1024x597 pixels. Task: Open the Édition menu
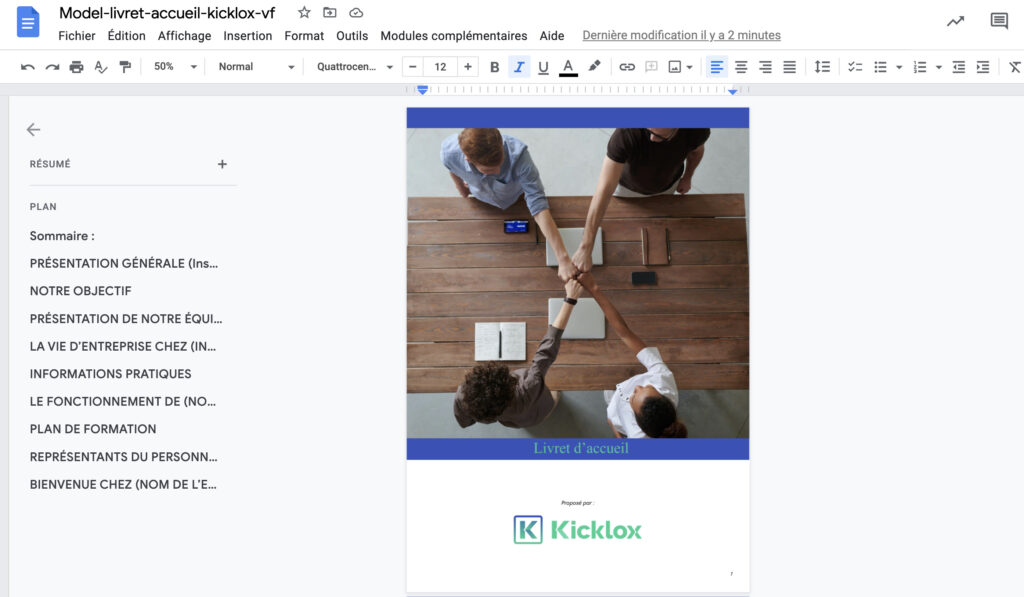(x=127, y=36)
